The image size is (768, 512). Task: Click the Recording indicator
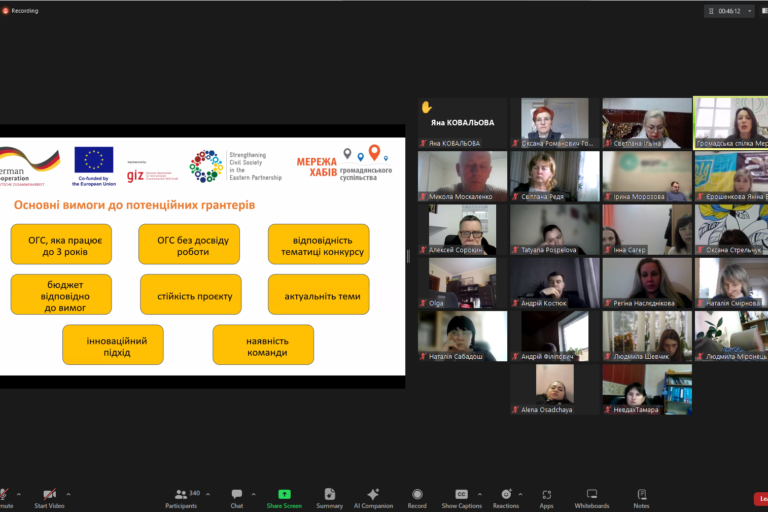click(20, 10)
